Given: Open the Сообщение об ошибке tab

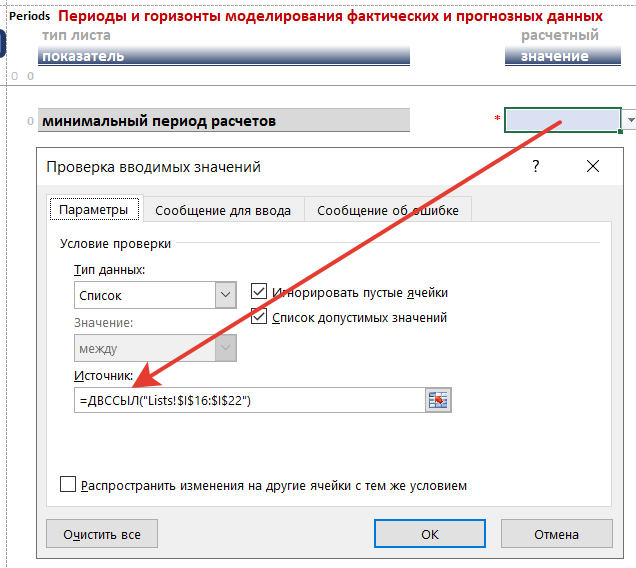Looking at the screenshot, I should point(387,210).
